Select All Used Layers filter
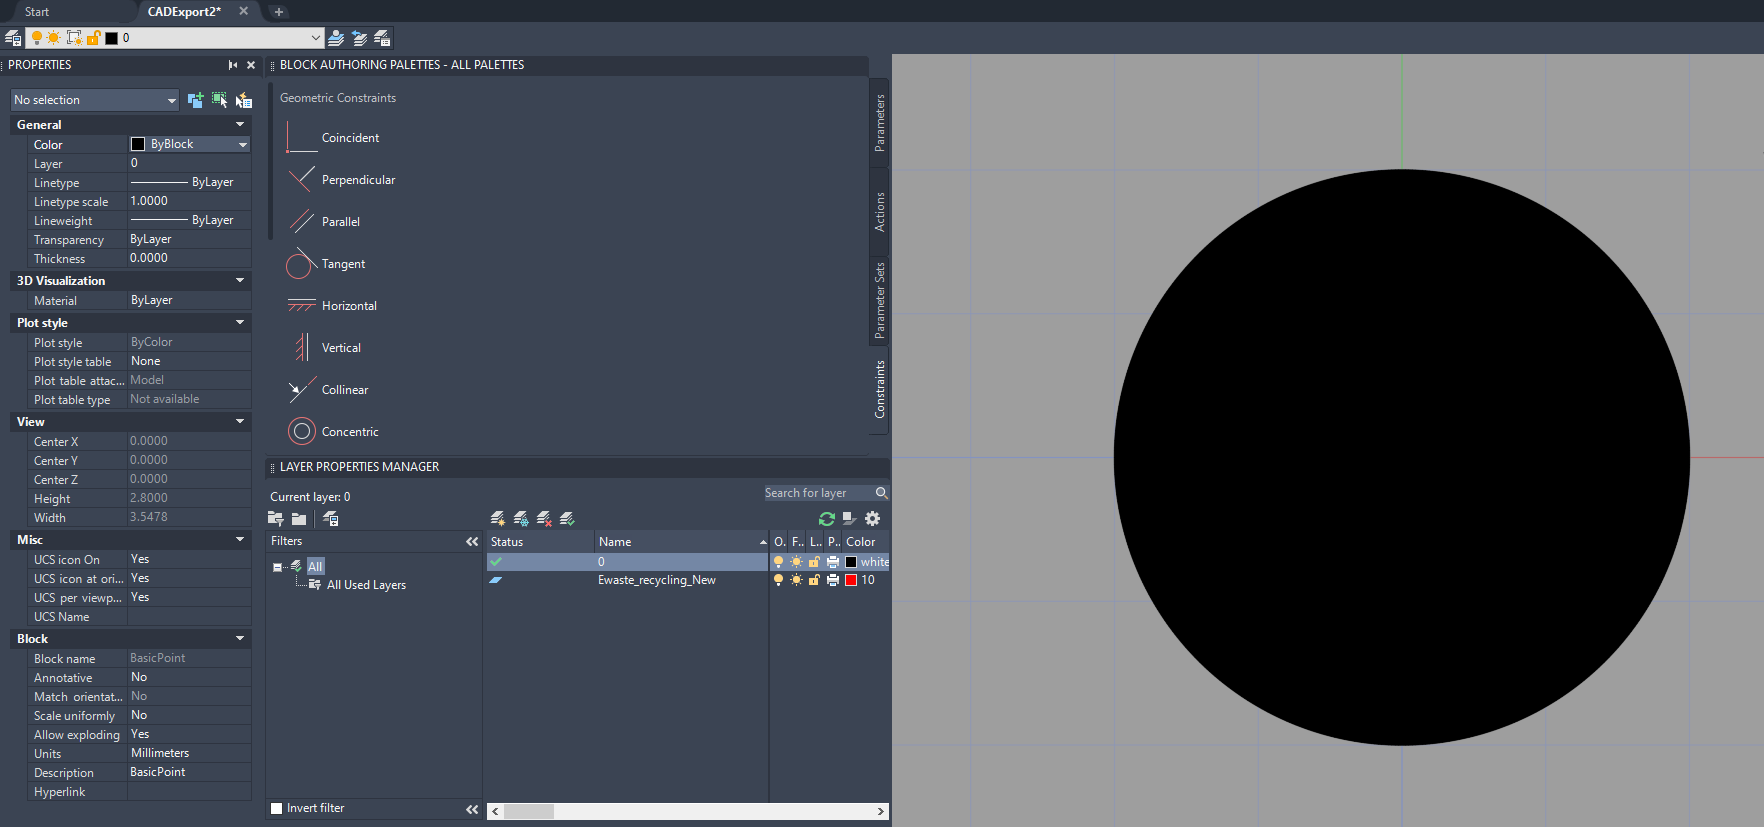The height and width of the screenshot is (827, 1764). point(366,585)
